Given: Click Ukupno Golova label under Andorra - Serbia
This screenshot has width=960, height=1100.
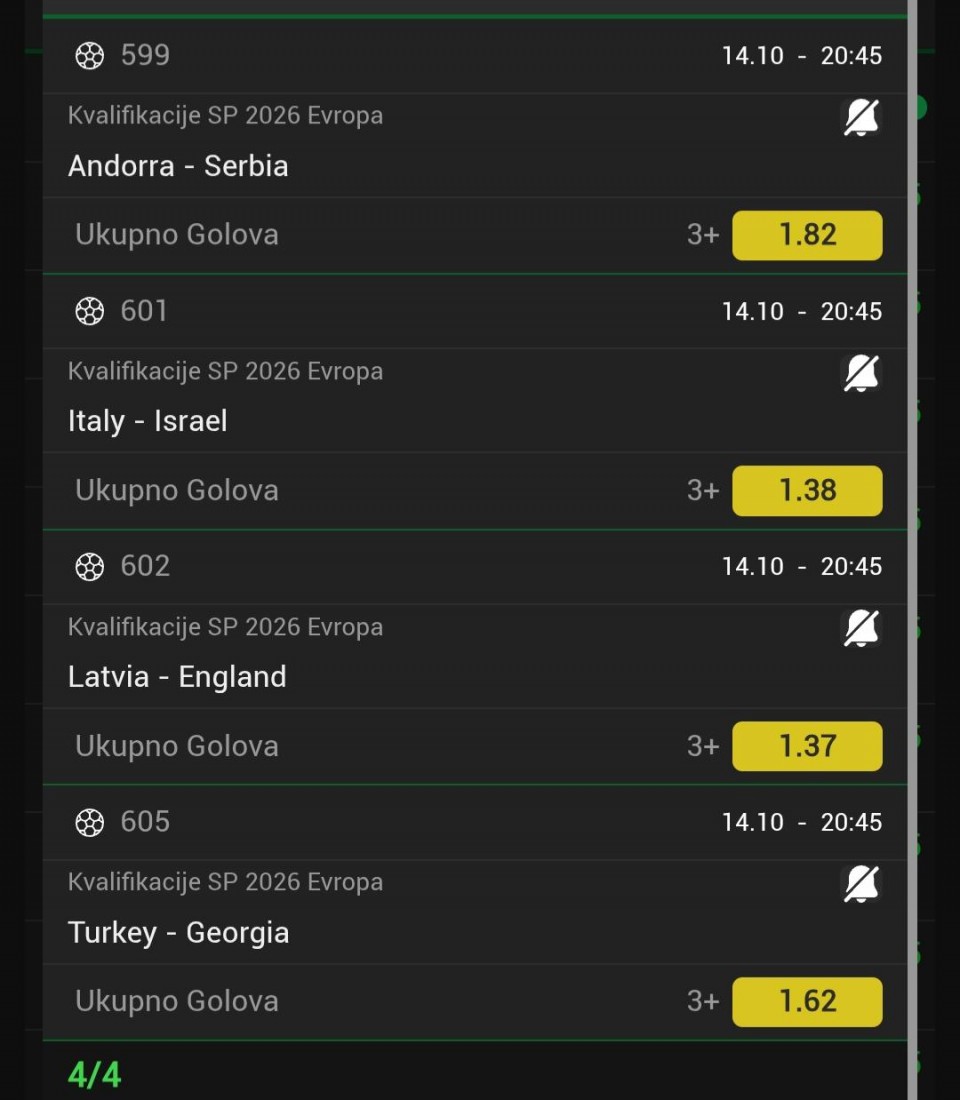Looking at the screenshot, I should (x=177, y=235).
